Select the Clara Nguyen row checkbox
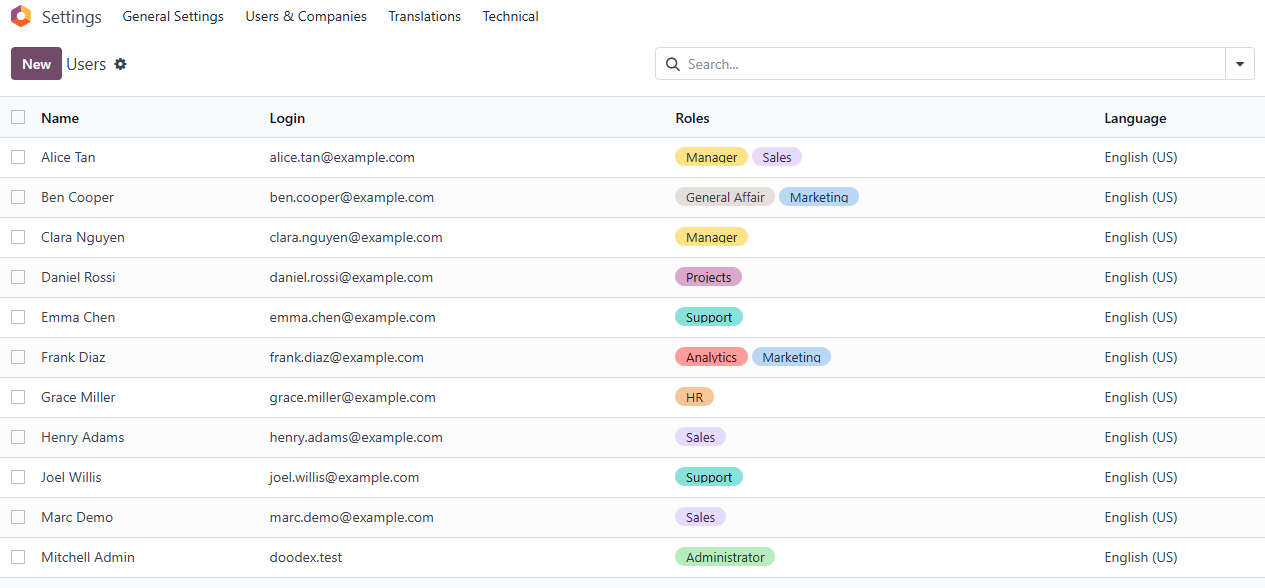The image size is (1265, 588). click(x=18, y=237)
